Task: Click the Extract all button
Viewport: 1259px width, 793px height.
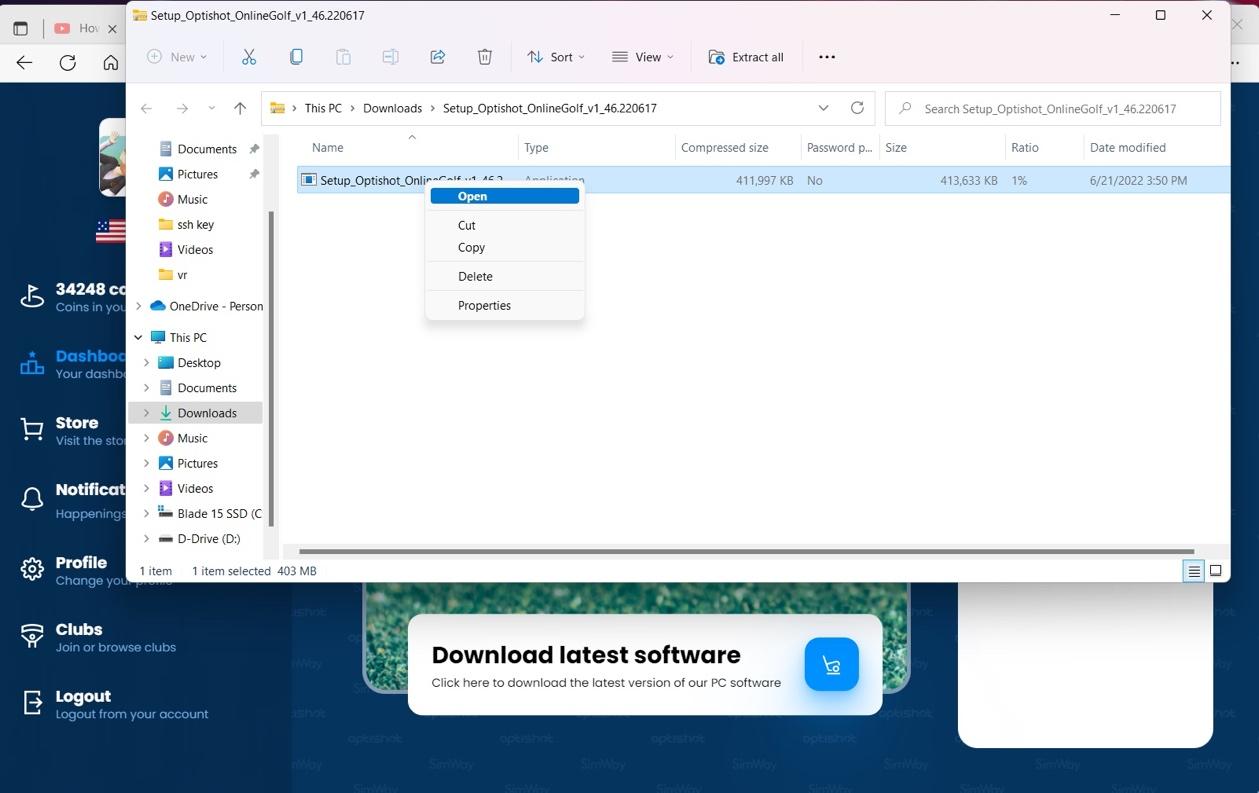Action: tap(746, 57)
